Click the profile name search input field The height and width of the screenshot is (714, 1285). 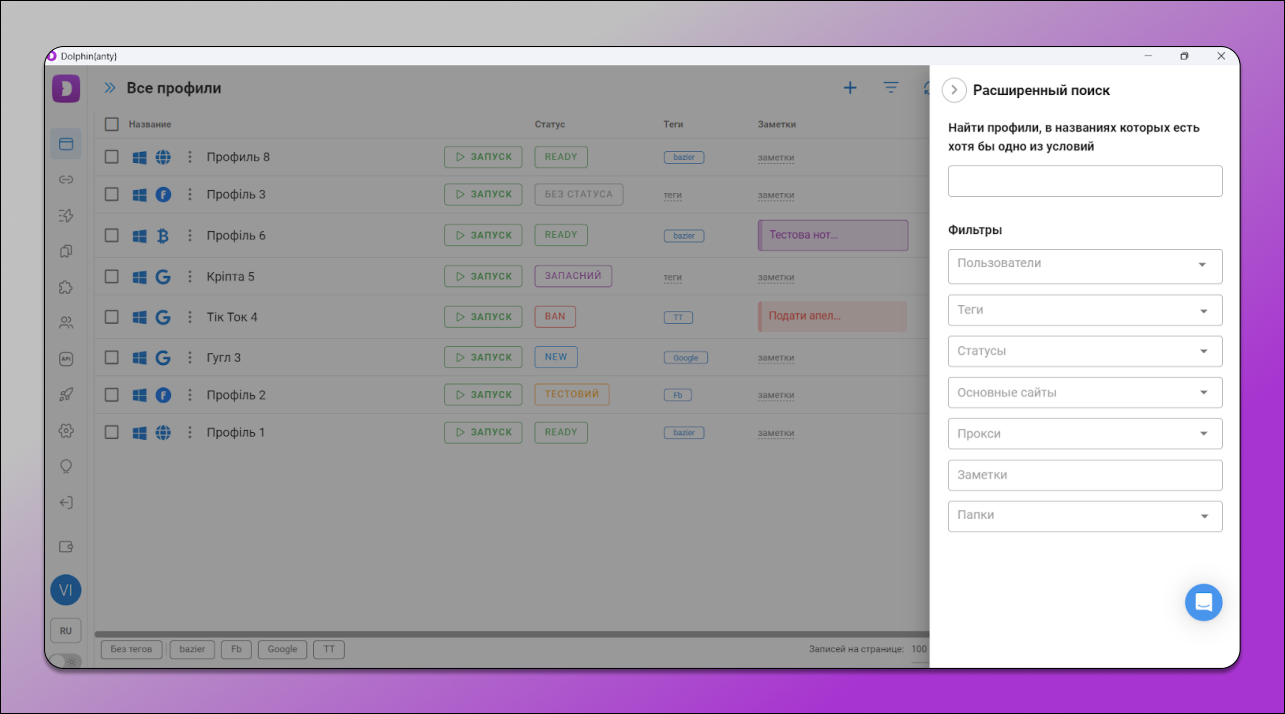pyautogui.click(x=1084, y=181)
